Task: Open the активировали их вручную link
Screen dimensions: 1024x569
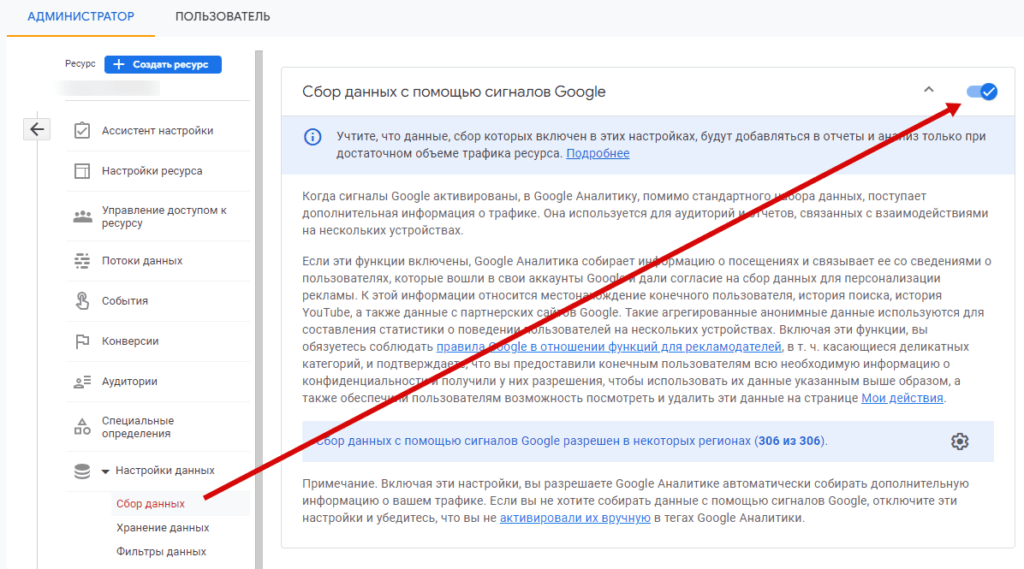Action: (x=575, y=518)
